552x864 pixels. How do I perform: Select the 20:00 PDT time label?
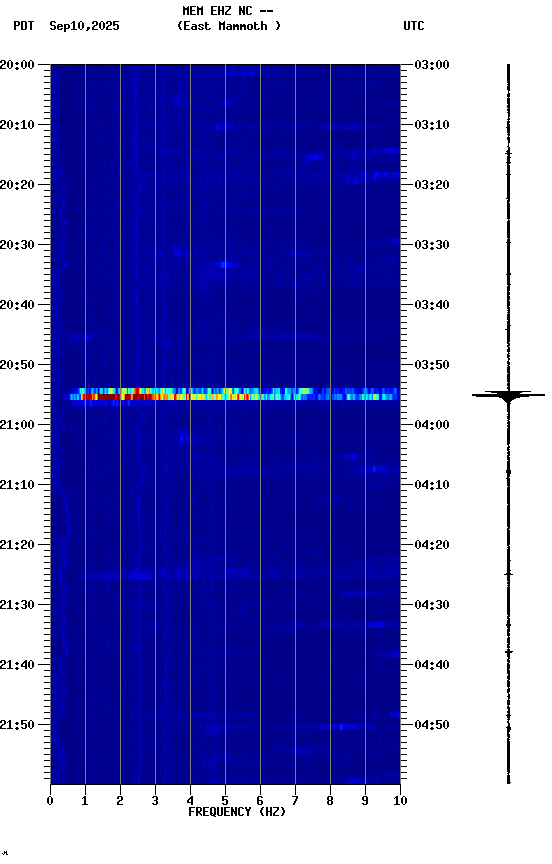pos(17,65)
